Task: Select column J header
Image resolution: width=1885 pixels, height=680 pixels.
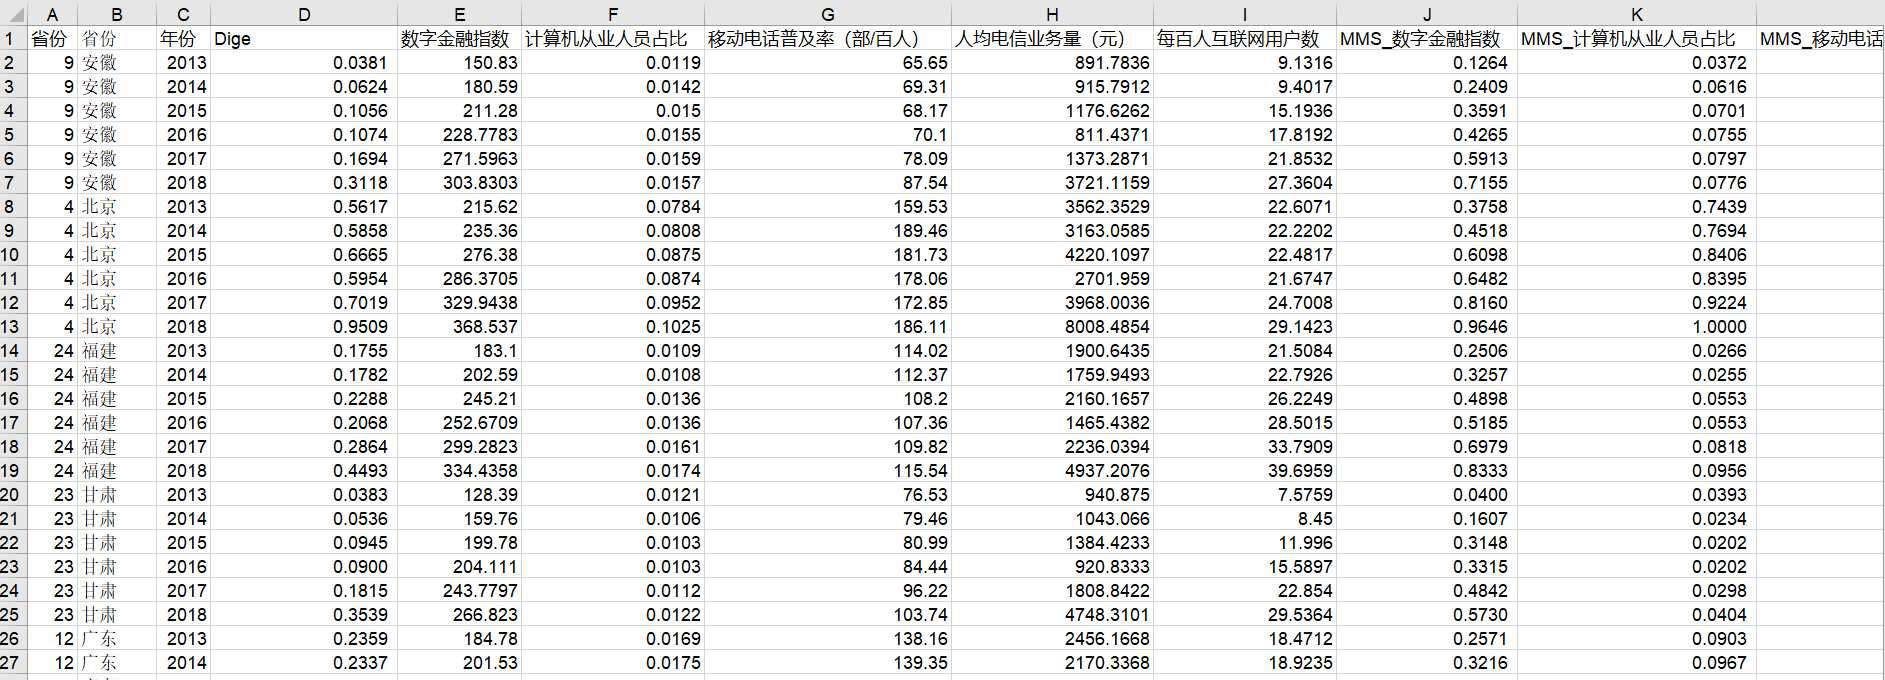Action: click(1427, 14)
